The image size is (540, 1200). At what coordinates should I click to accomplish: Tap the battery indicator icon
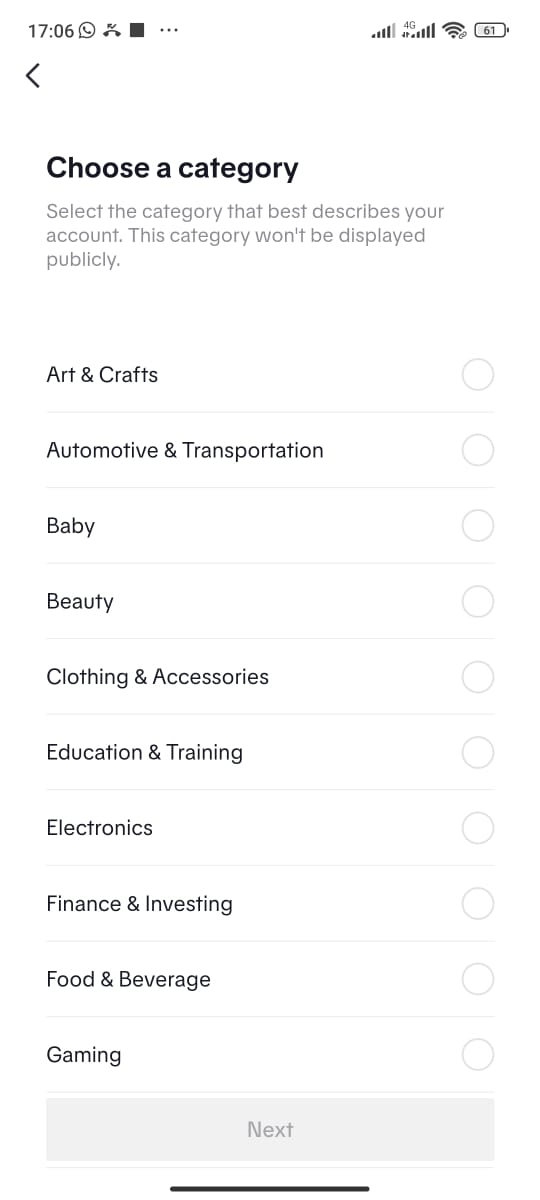492,30
